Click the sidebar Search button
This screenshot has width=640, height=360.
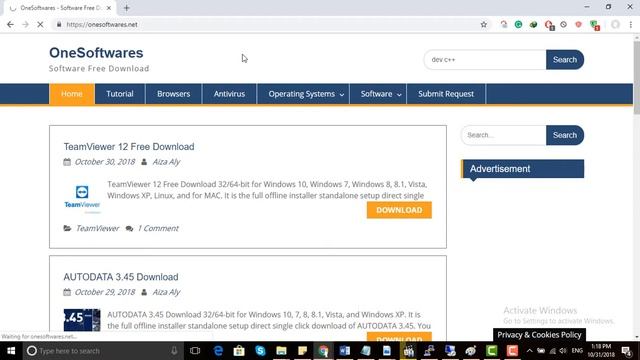click(565, 135)
